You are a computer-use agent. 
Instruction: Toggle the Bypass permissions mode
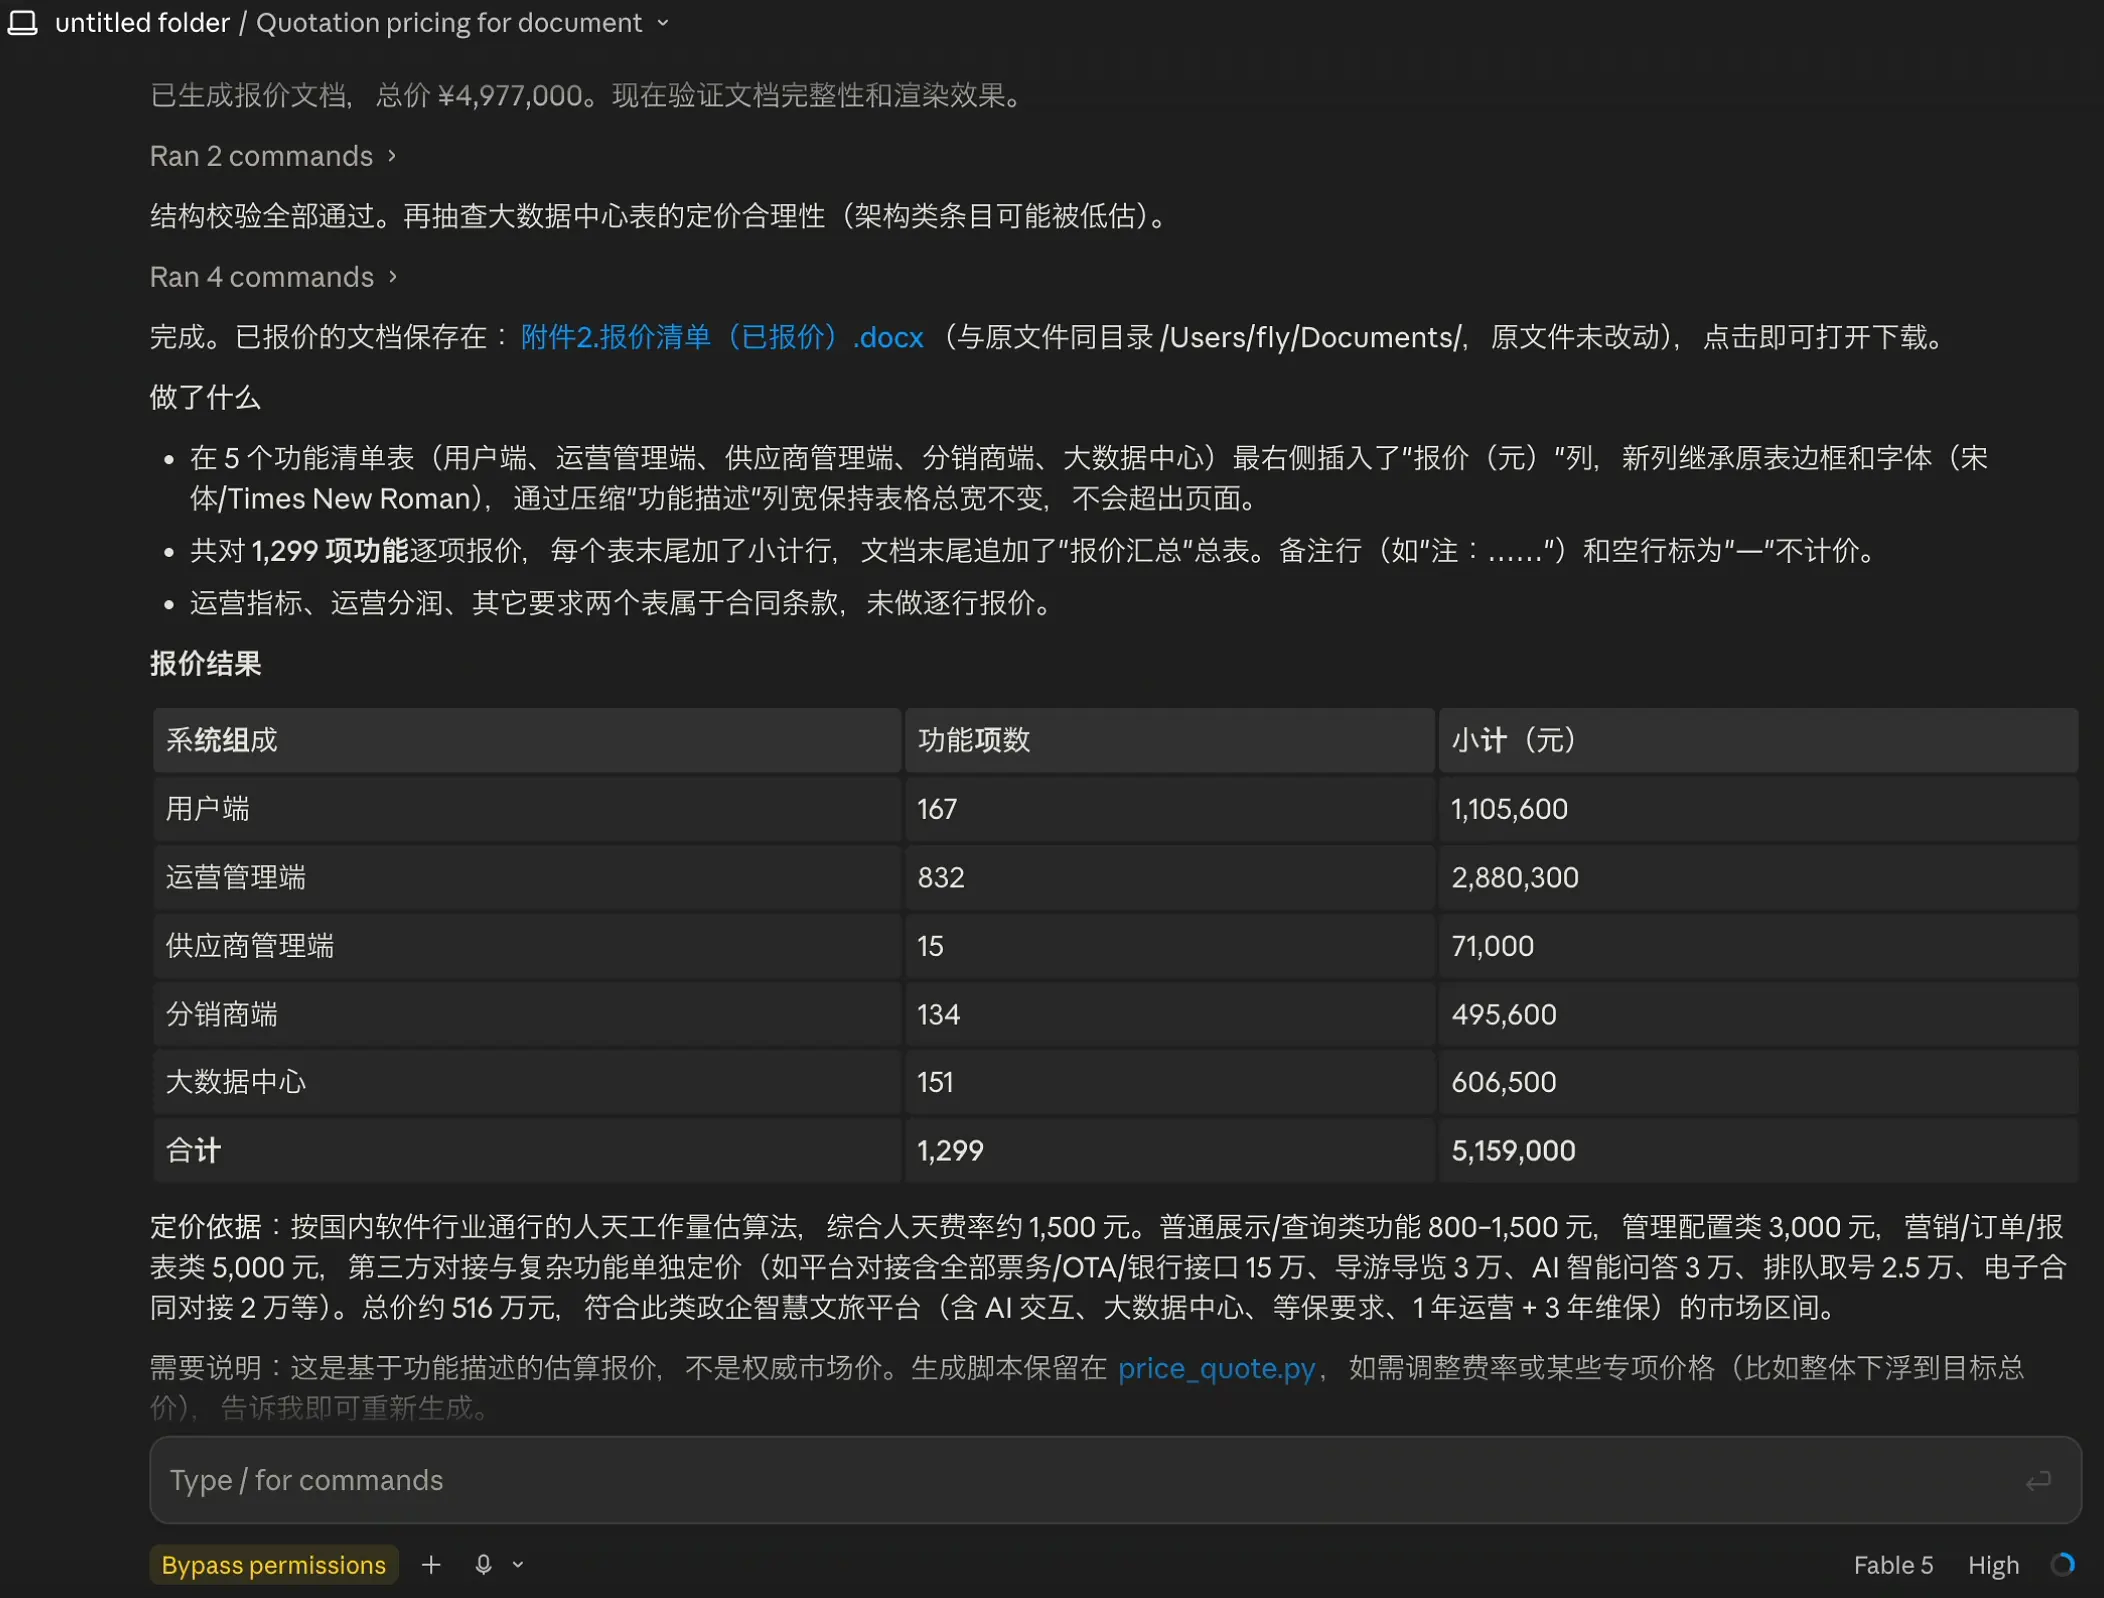coord(273,1565)
